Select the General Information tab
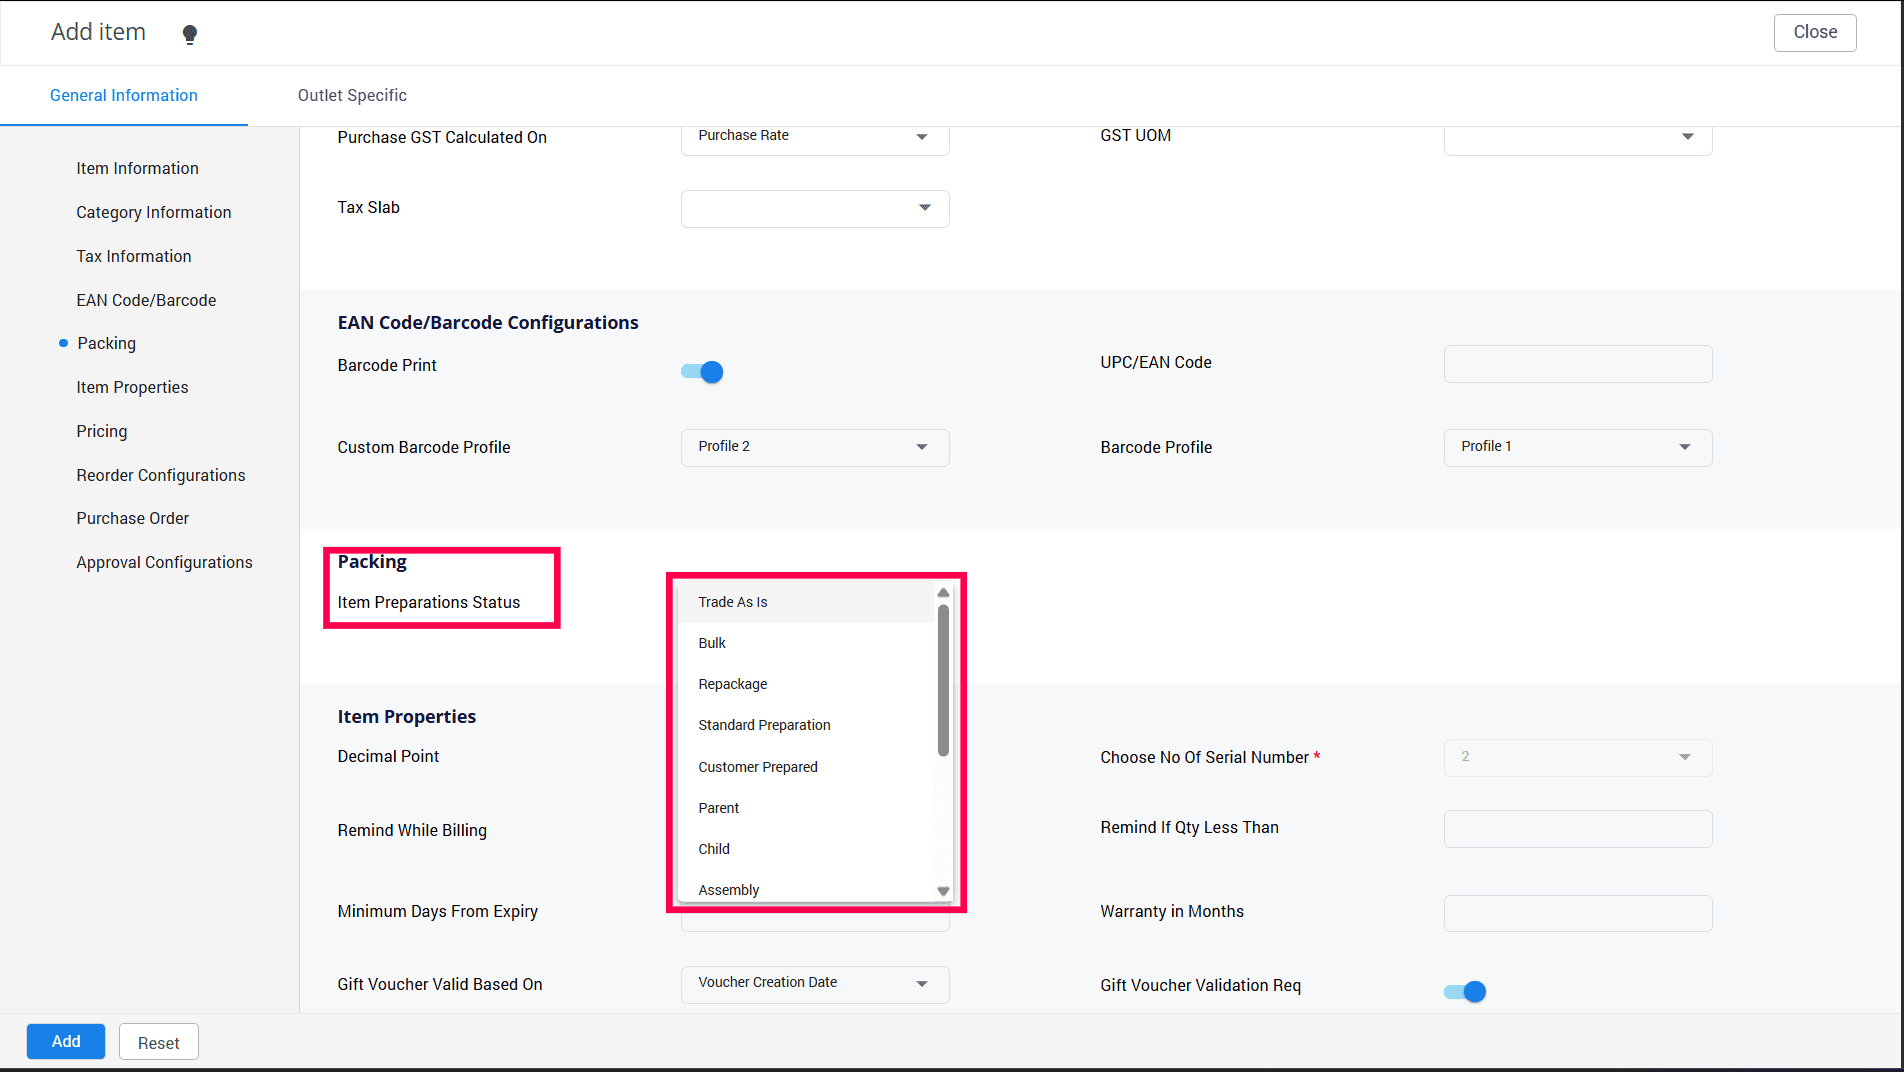Image resolution: width=1904 pixels, height=1072 pixels. pos(124,95)
